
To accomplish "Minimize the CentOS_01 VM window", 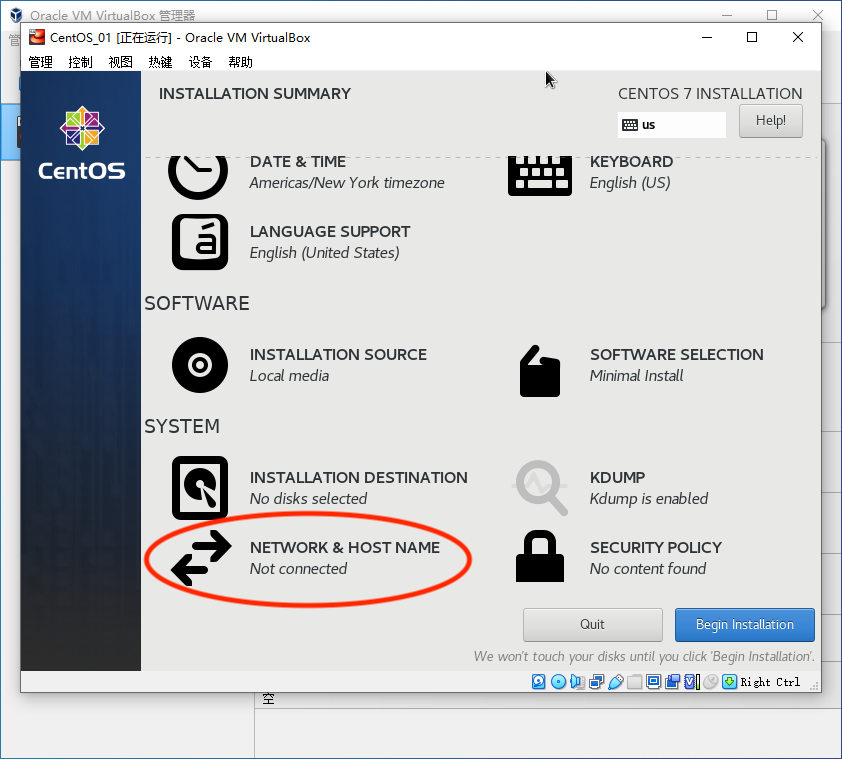I will pos(707,37).
